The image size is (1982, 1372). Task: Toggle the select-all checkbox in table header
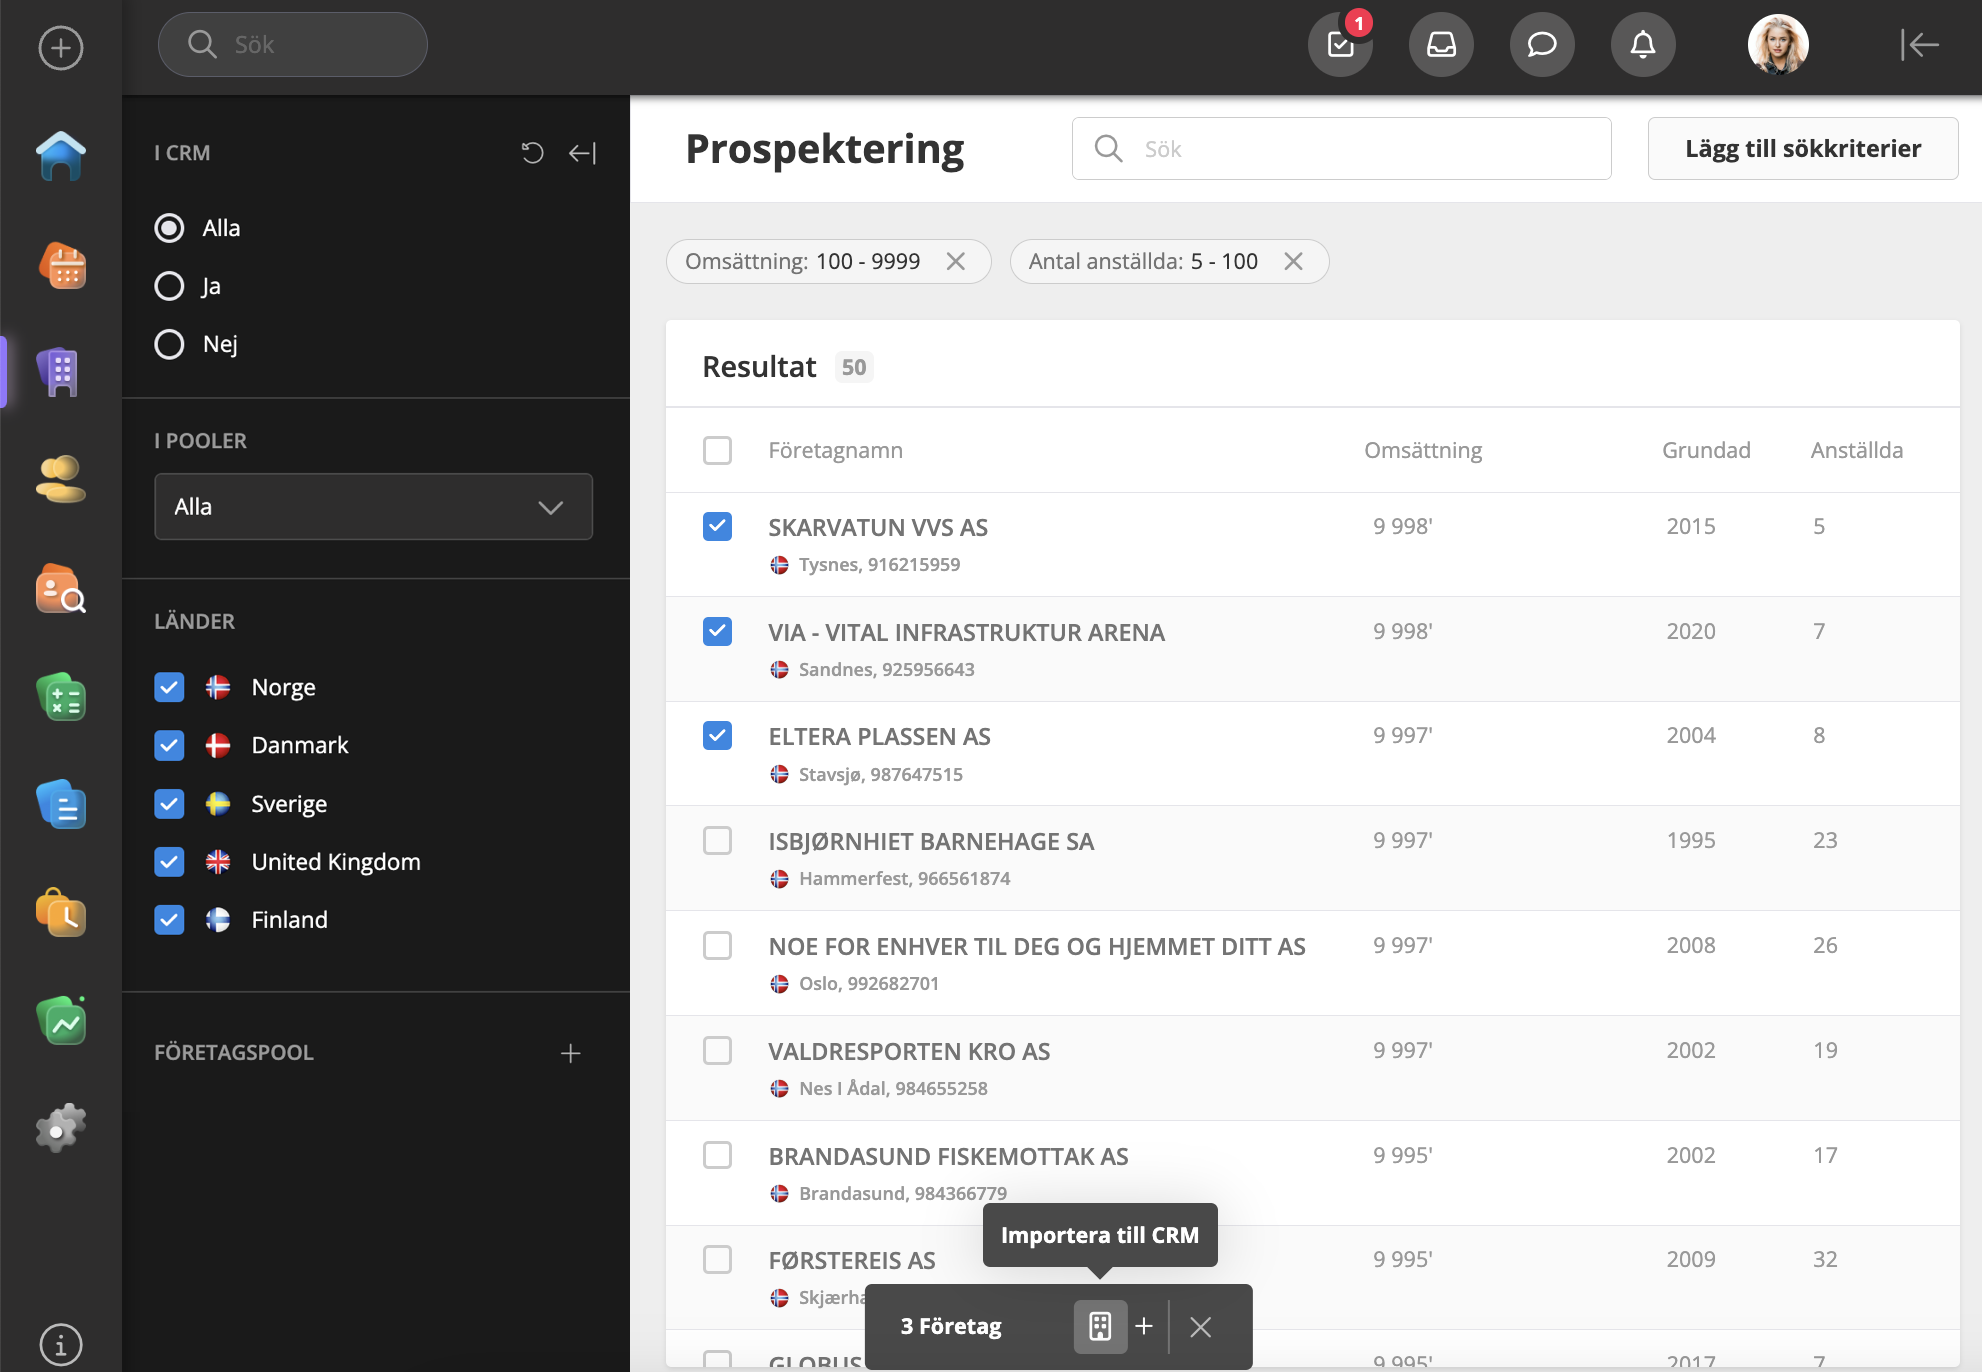717,450
